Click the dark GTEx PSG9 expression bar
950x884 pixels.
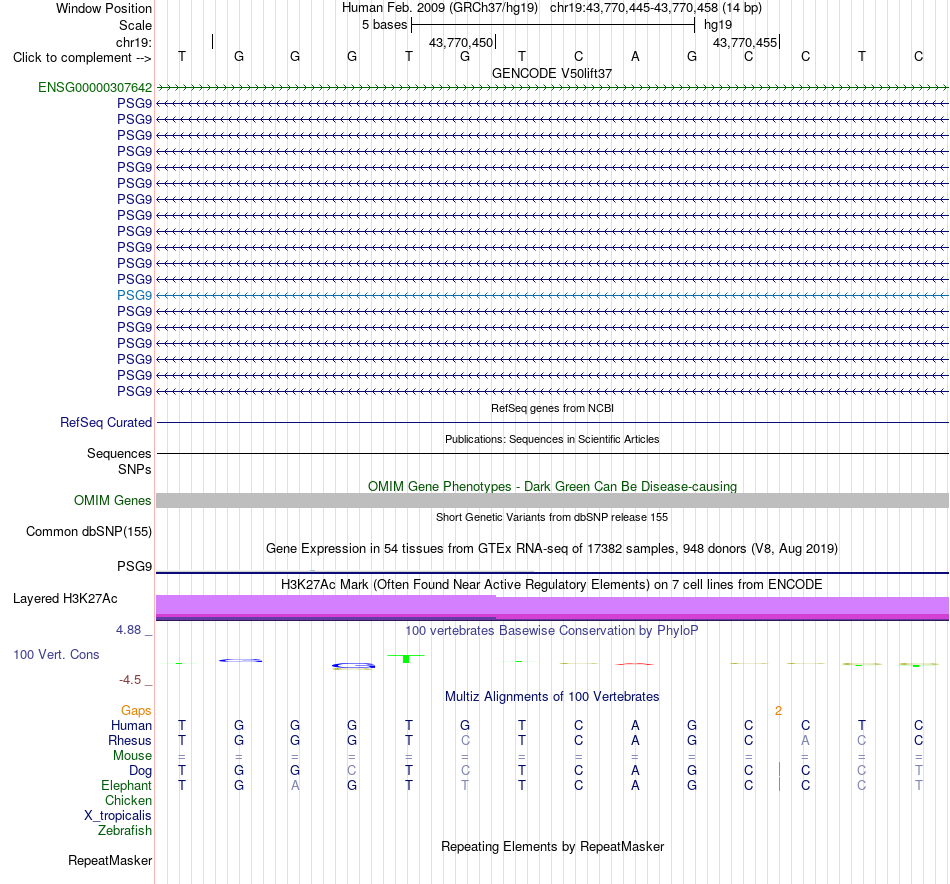tap(553, 573)
